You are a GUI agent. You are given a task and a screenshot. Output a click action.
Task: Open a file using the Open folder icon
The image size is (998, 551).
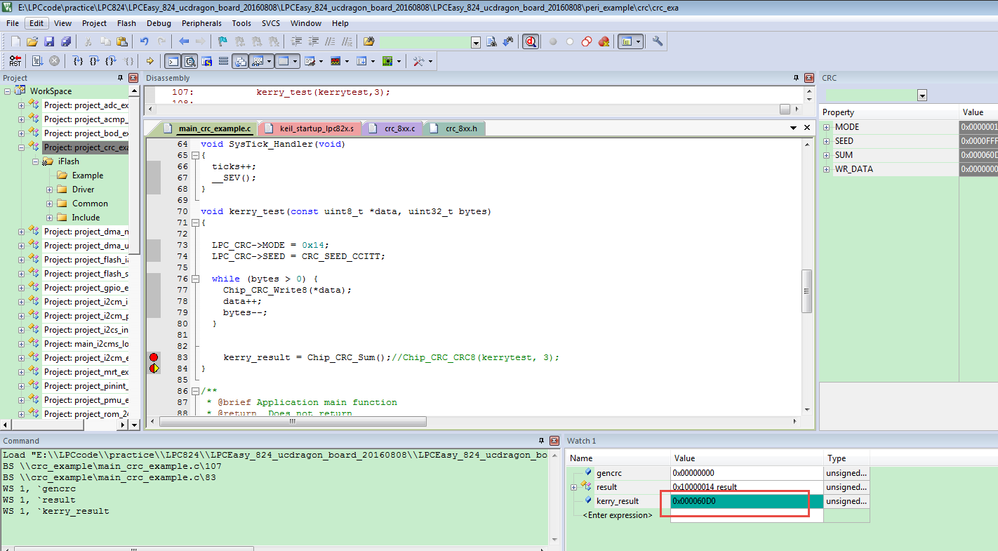point(32,41)
